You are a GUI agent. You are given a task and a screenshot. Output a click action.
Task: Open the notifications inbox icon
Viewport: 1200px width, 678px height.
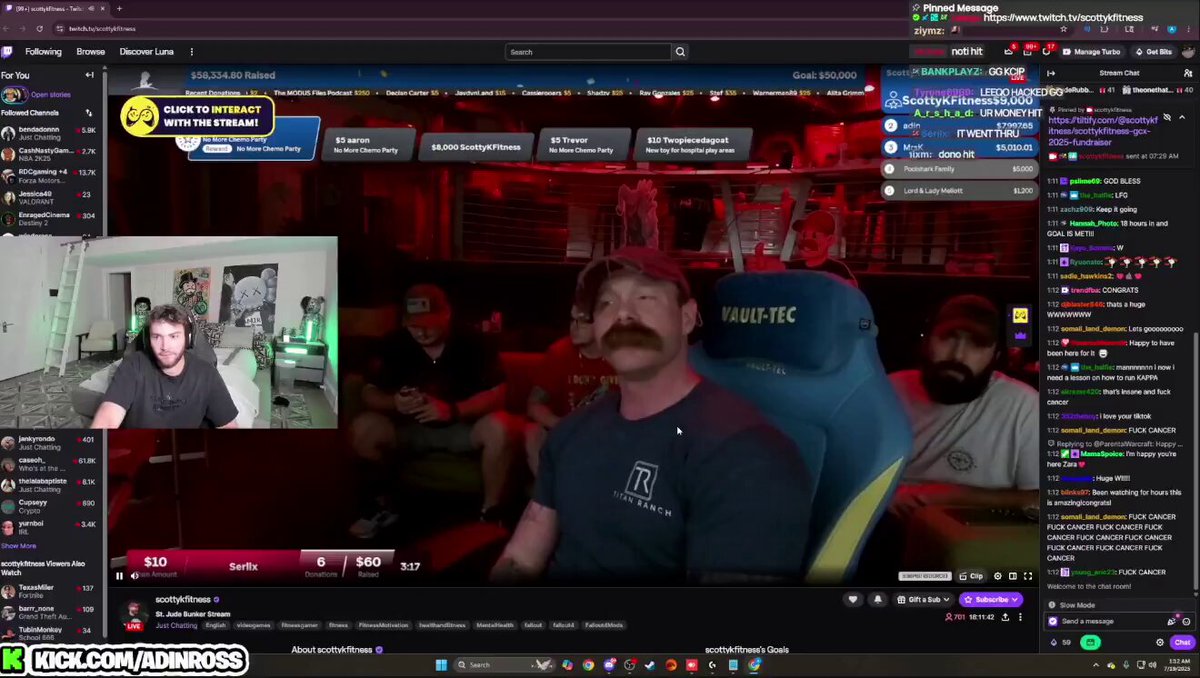(1027, 52)
